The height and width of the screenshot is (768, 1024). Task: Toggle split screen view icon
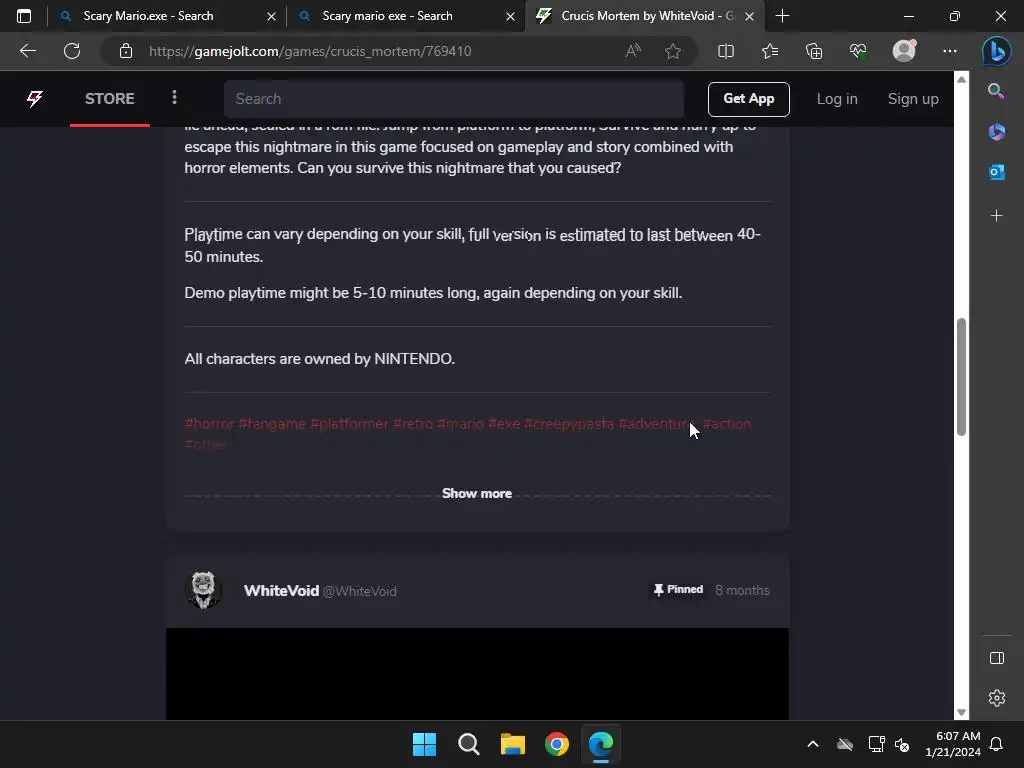click(726, 51)
